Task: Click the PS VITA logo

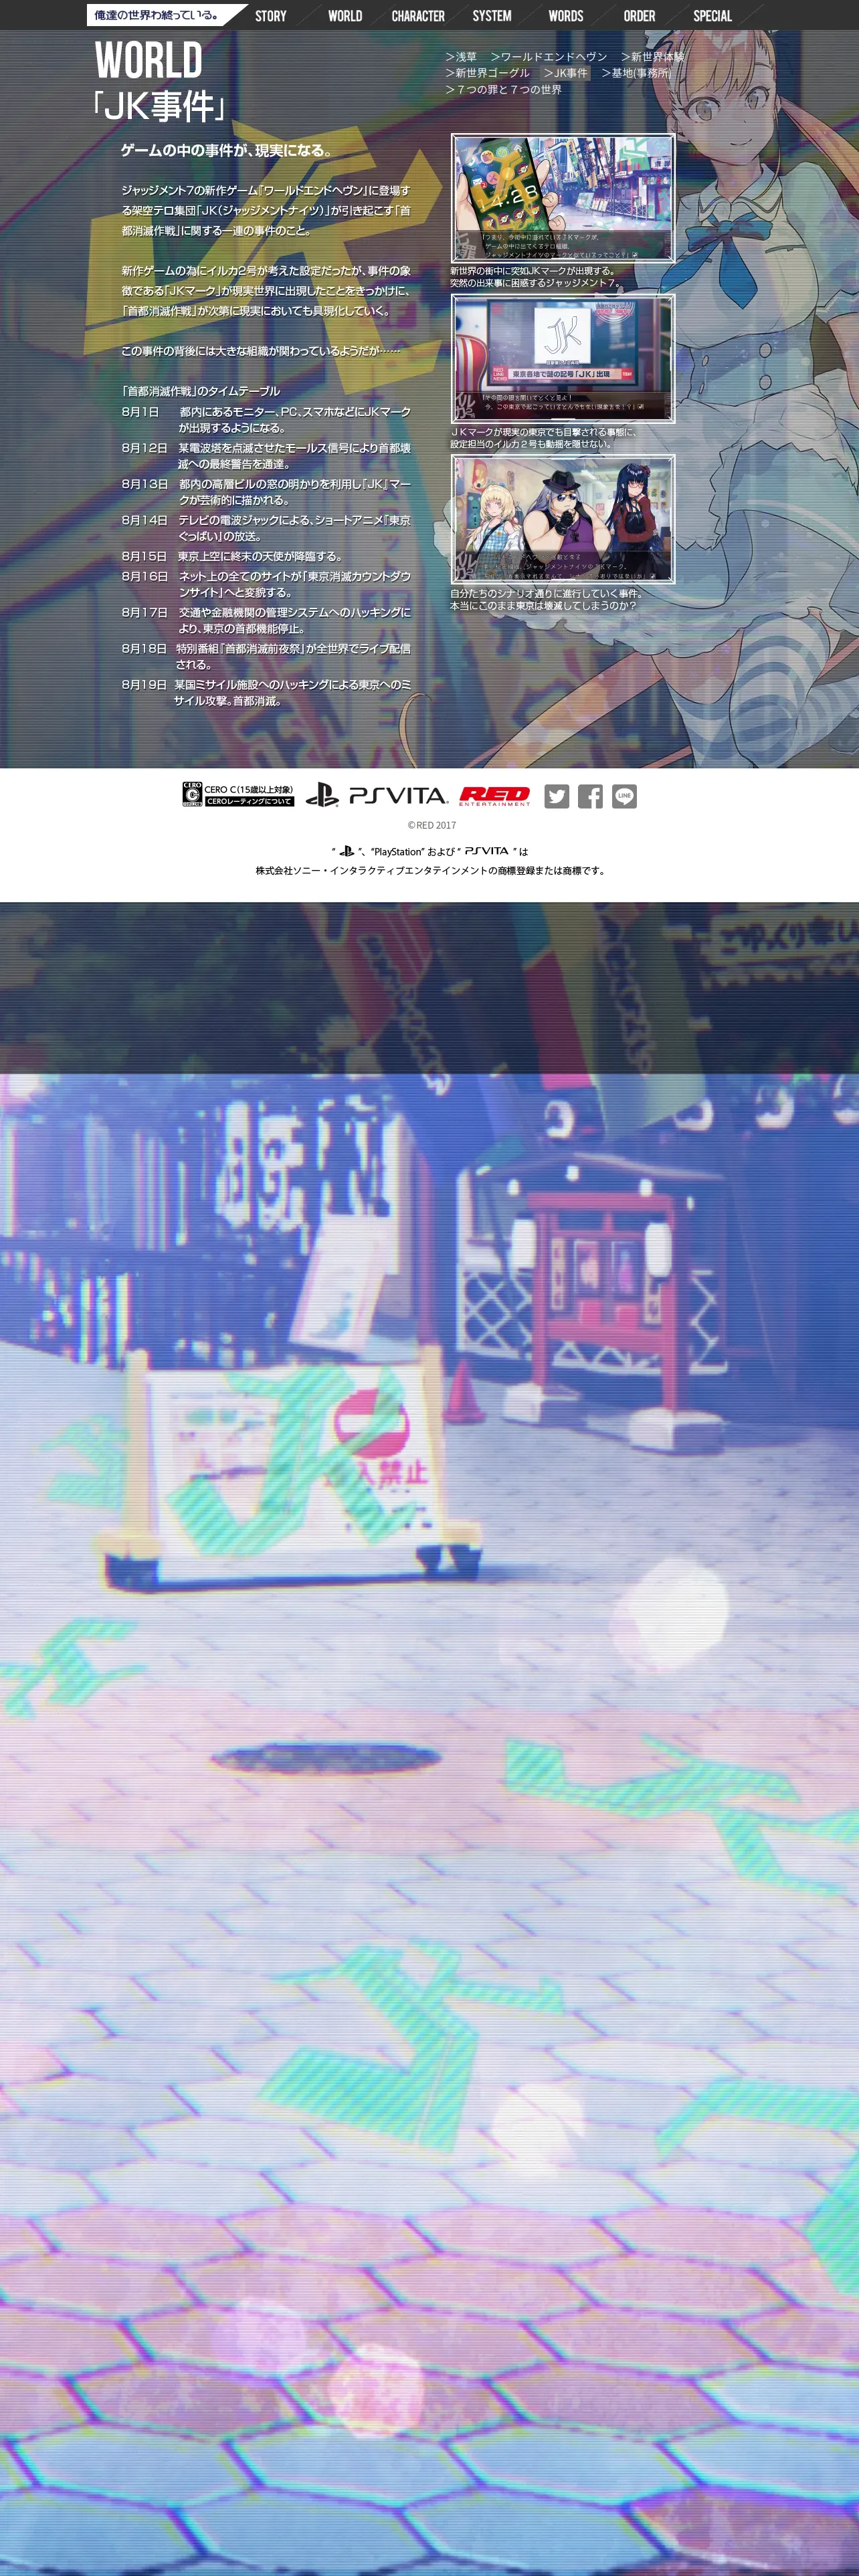Action: coord(398,795)
